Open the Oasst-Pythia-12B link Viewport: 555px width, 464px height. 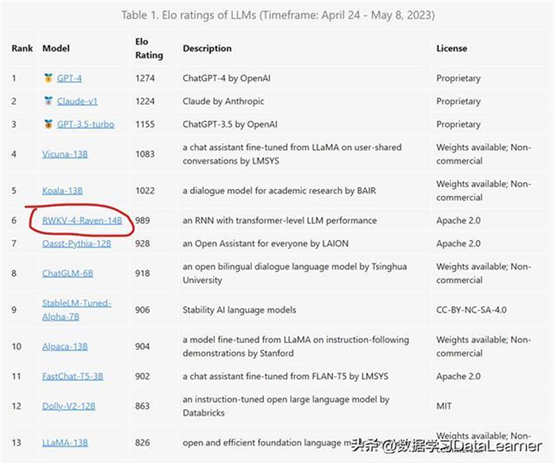click(x=76, y=244)
